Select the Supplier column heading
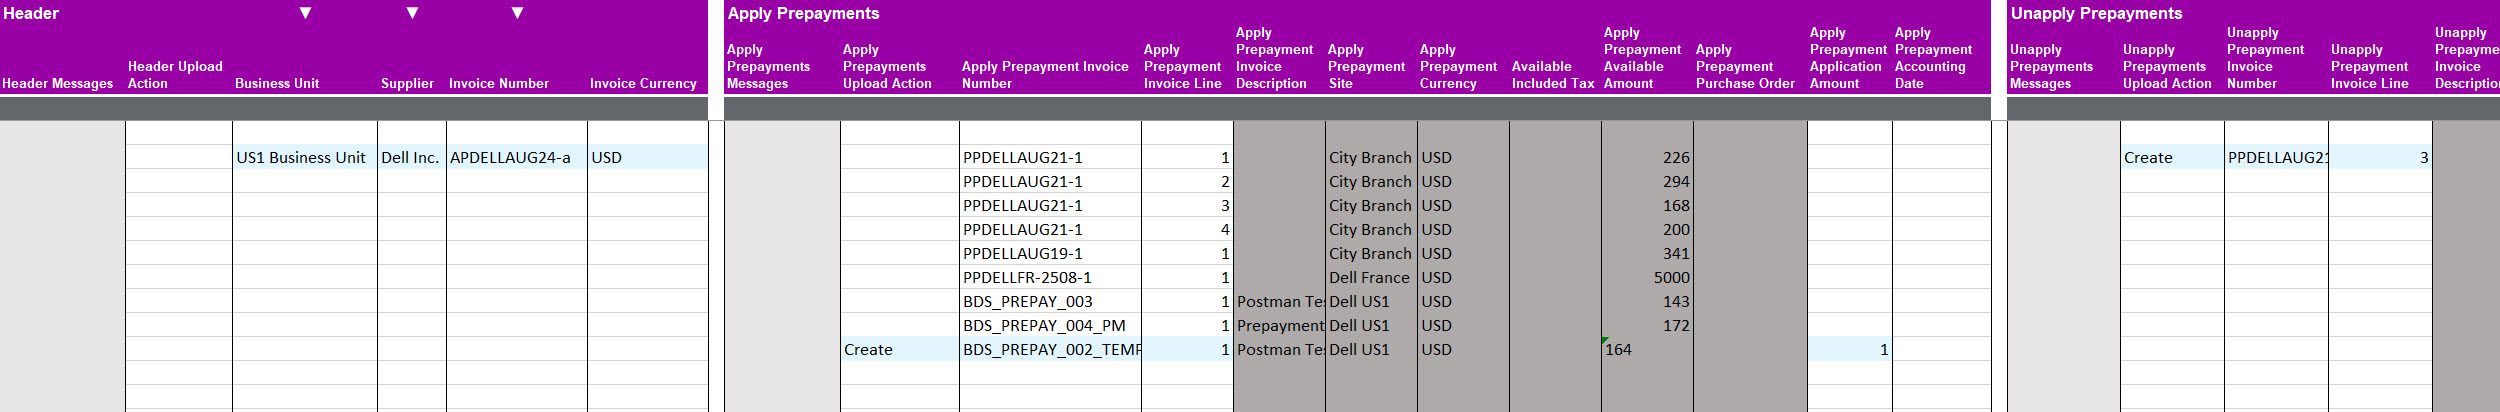 coord(407,84)
